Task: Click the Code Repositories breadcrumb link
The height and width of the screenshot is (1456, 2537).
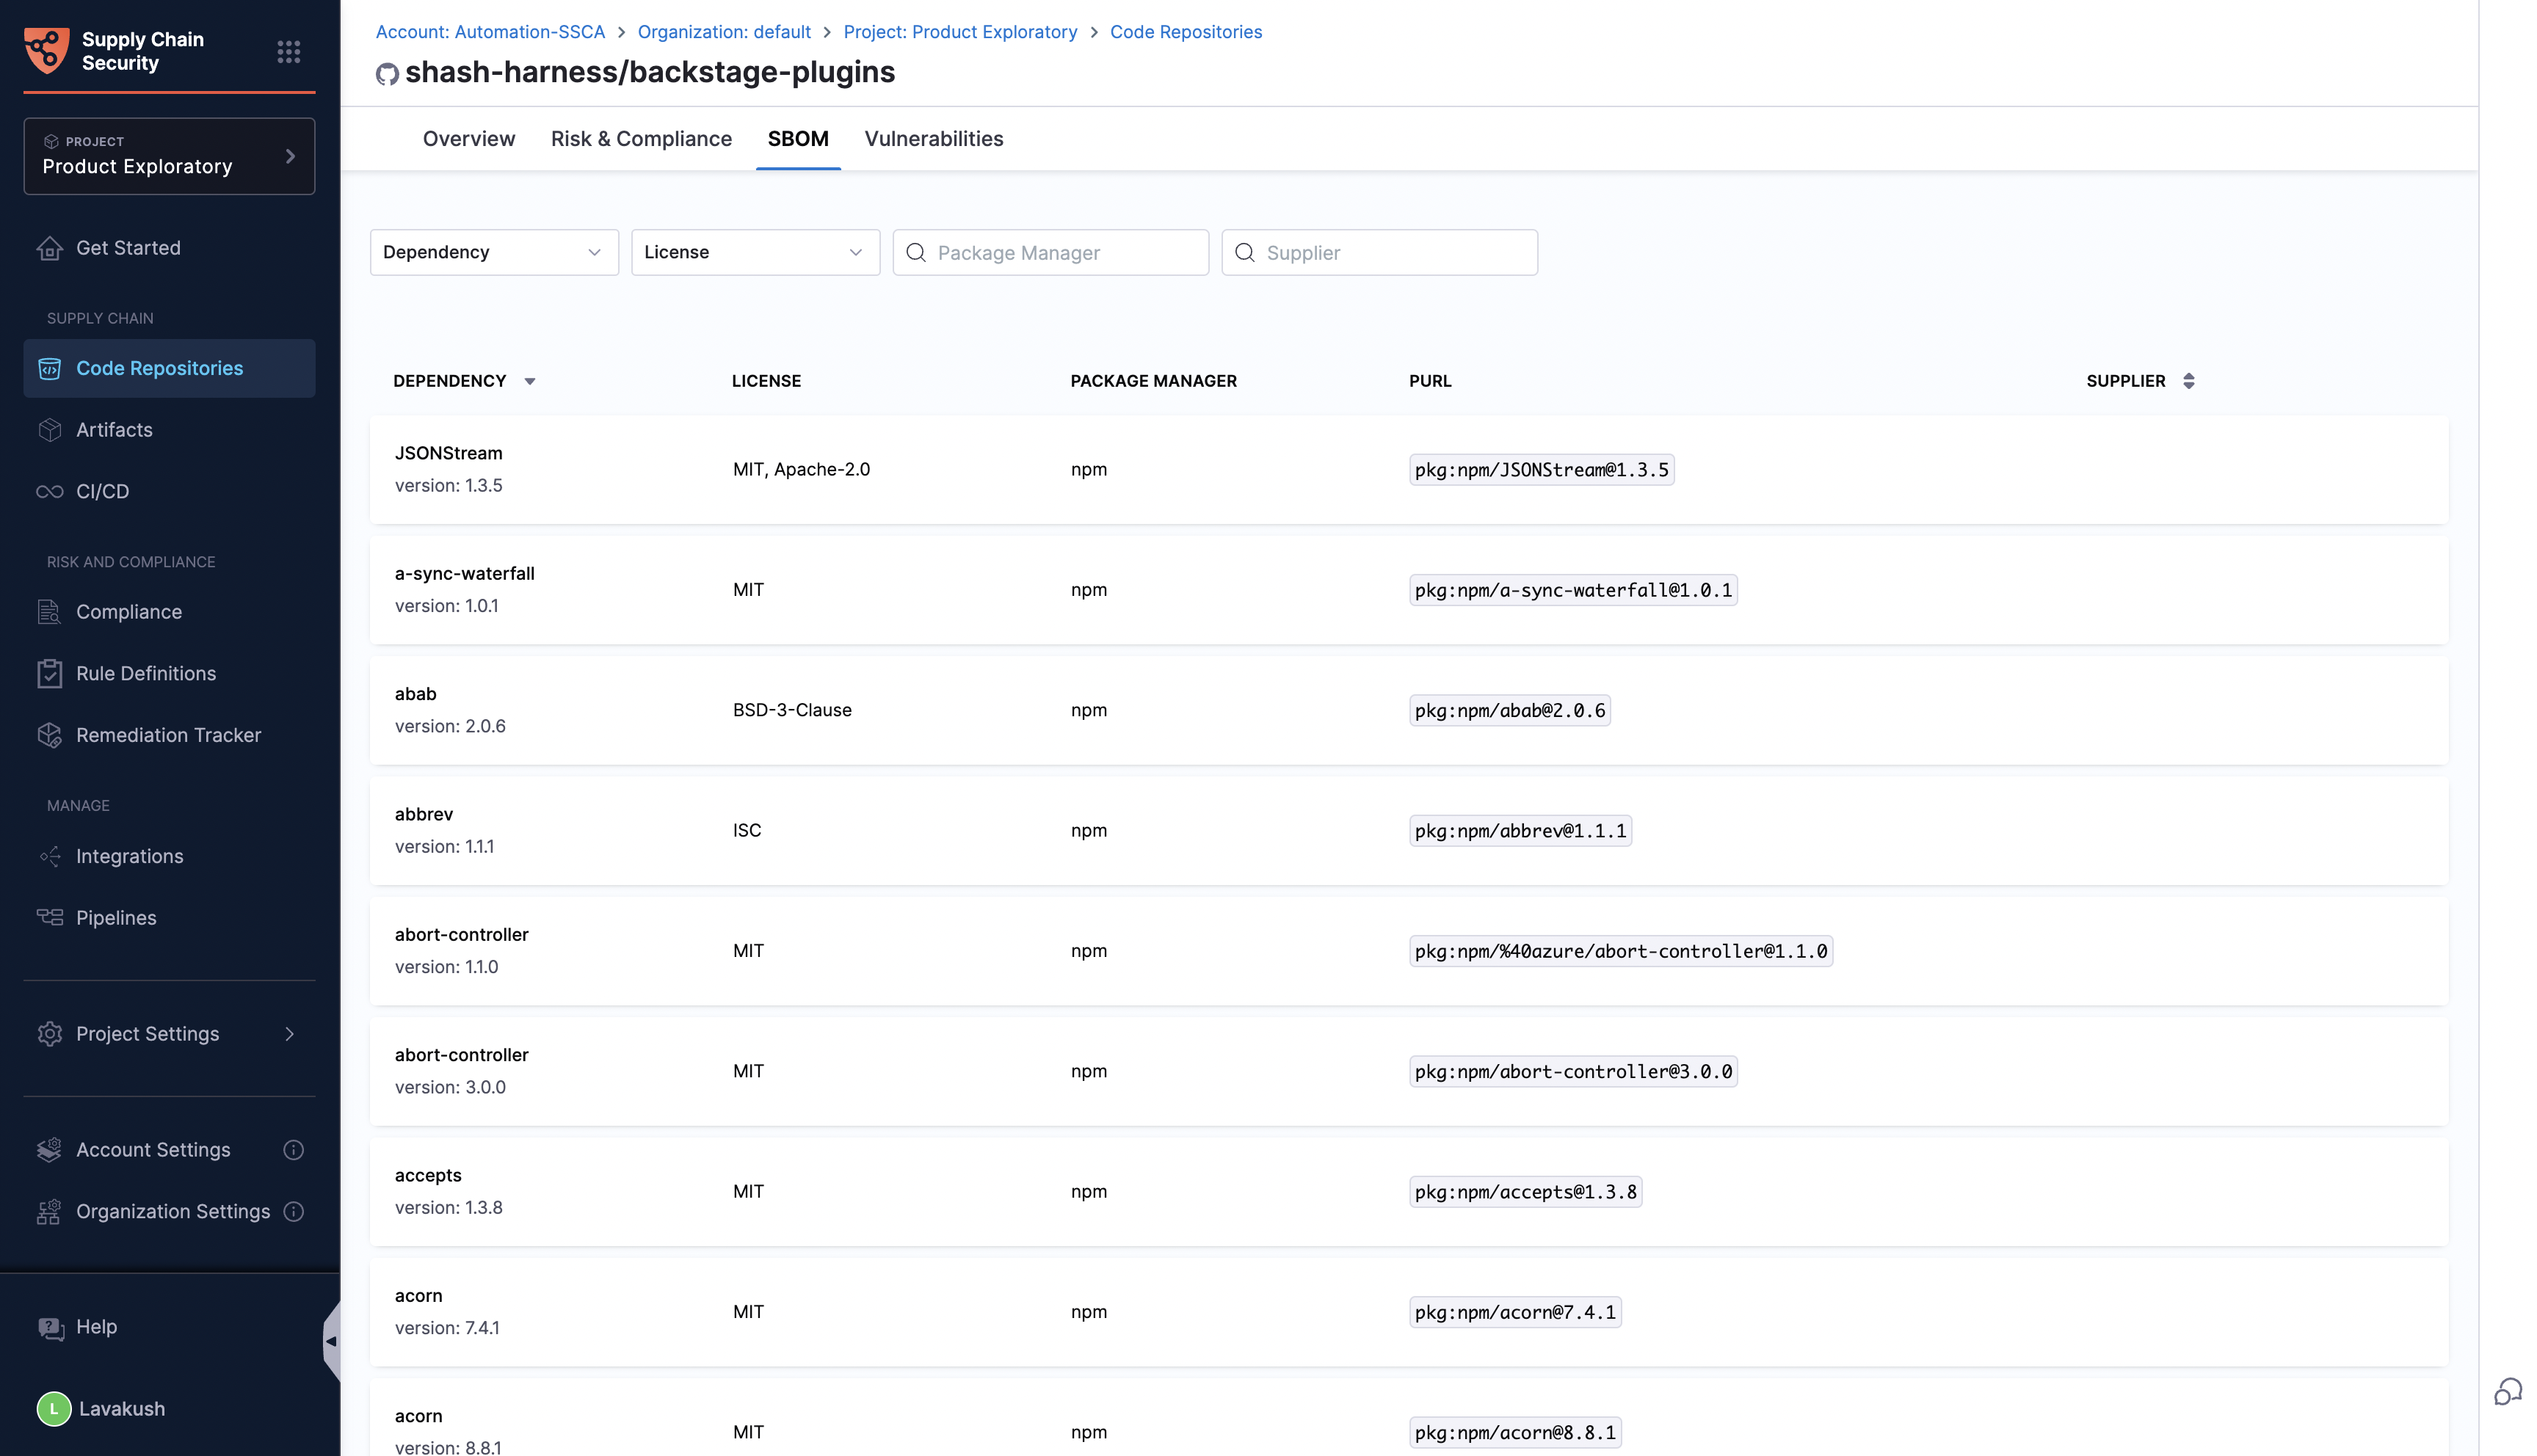Action: point(1185,32)
